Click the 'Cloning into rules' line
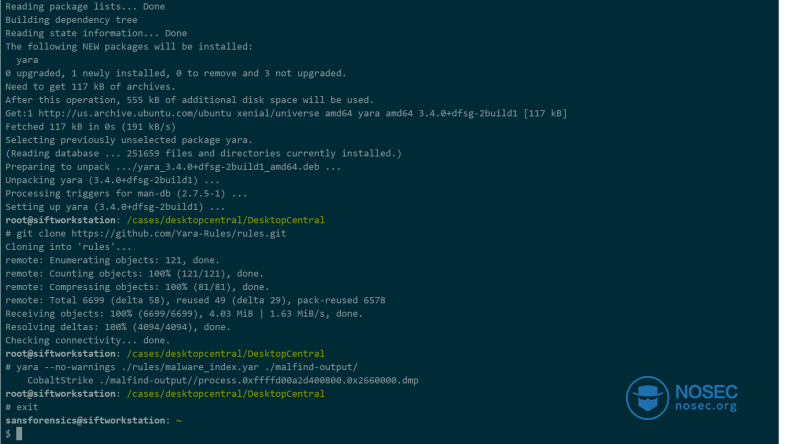Image resolution: width=790 pixels, height=444 pixels. point(68,247)
